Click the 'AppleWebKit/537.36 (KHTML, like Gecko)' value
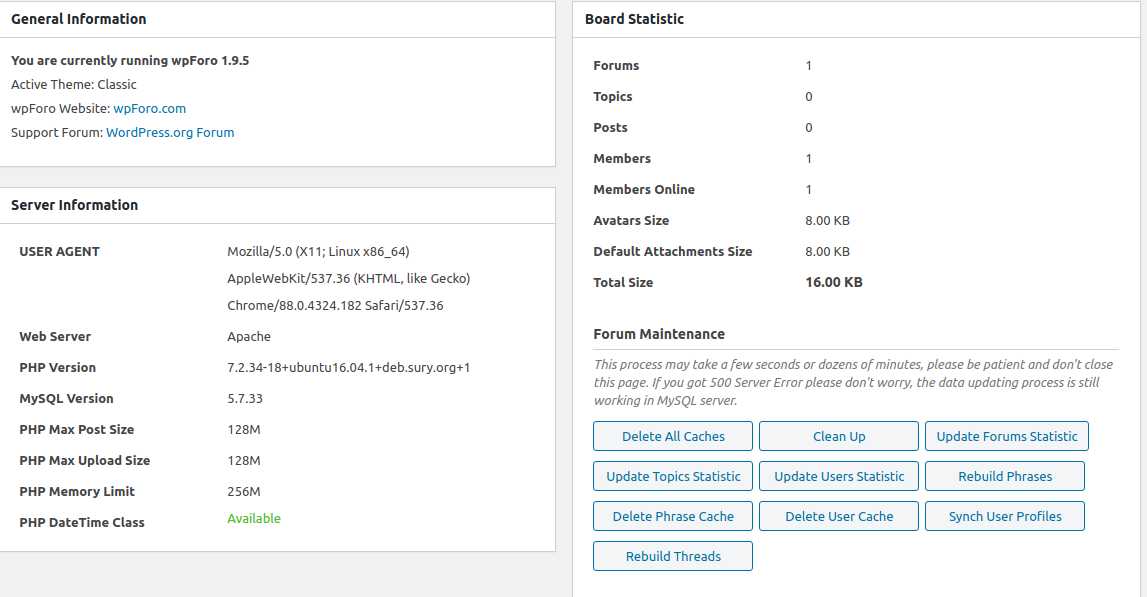The image size is (1147, 597). (348, 279)
